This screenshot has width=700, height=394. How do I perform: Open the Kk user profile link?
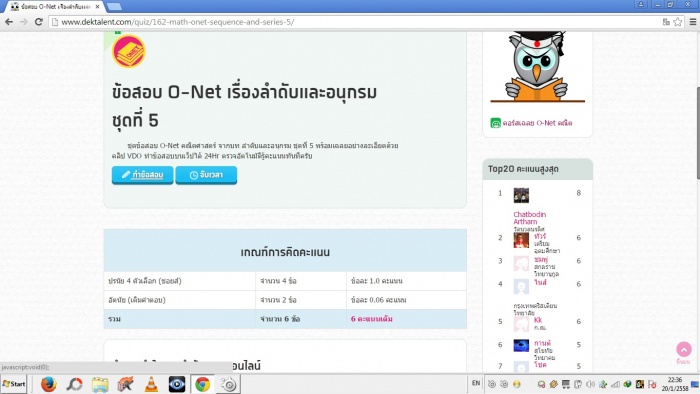tap(538, 320)
